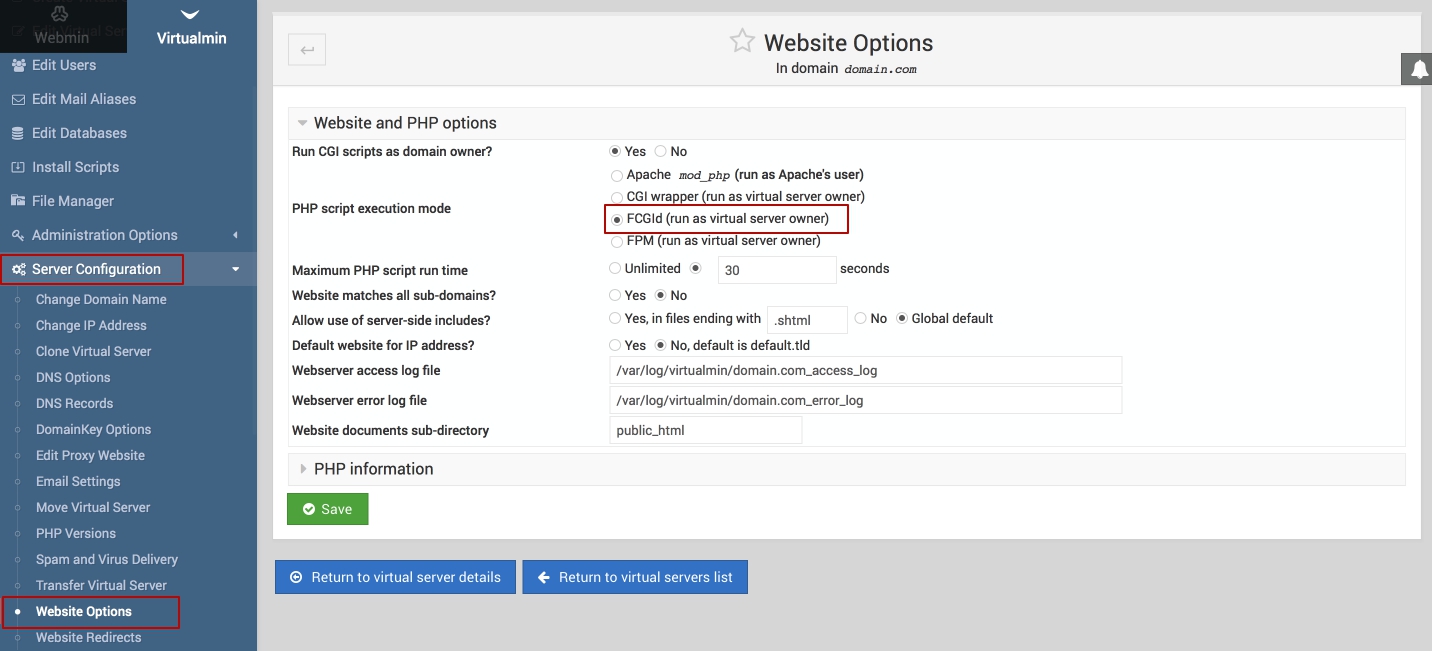Click the Edit Mail Aliases envelope icon
Viewport: 1432px width, 651px height.
point(18,99)
